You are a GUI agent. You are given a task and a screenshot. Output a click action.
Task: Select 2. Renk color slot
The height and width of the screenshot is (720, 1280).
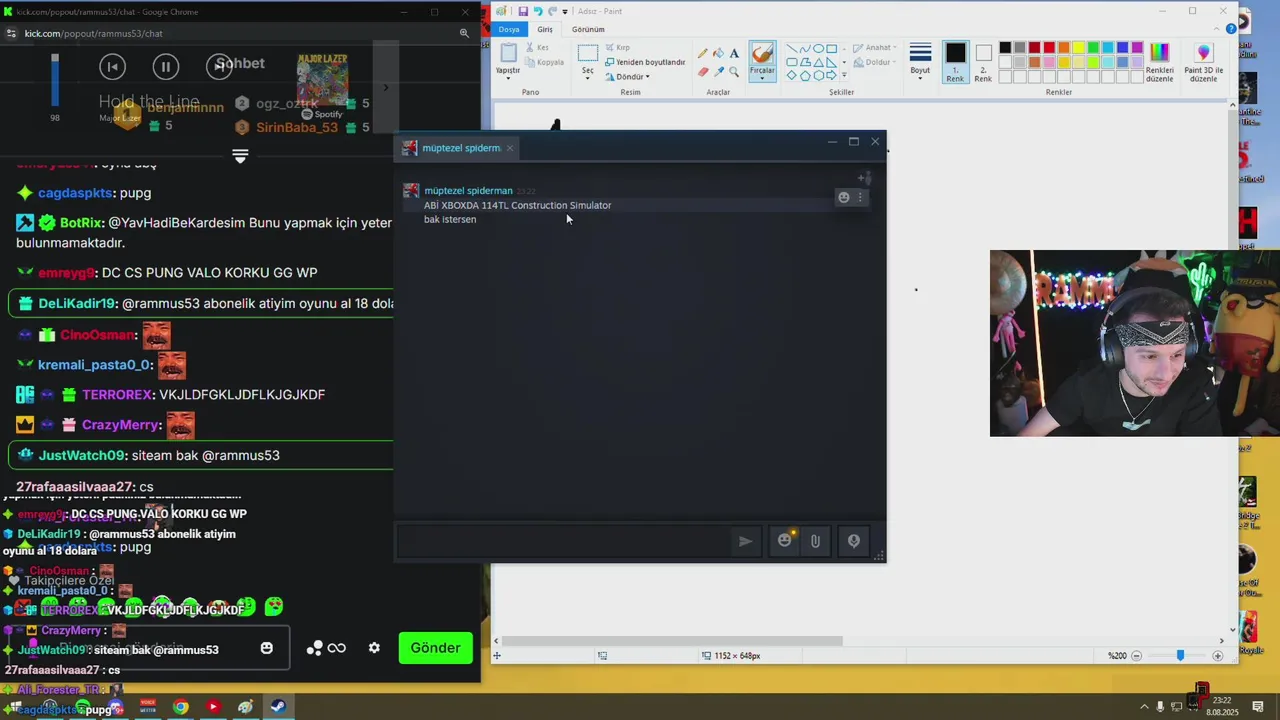click(x=983, y=62)
